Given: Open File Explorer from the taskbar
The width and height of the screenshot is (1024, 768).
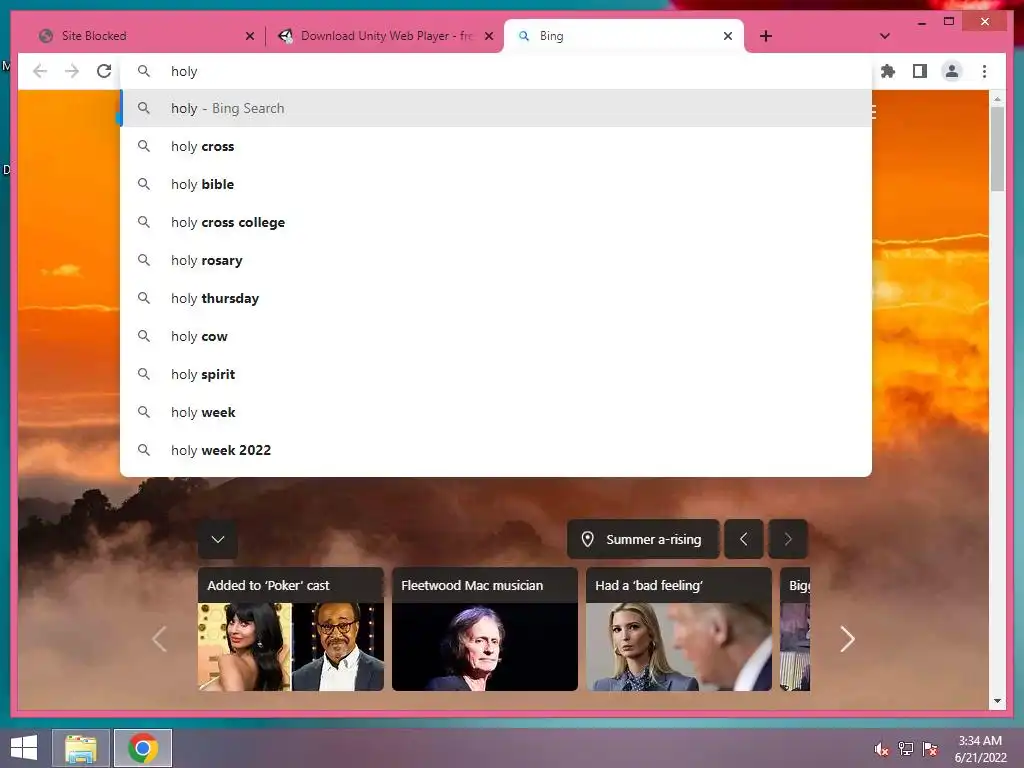Looking at the screenshot, I should 80,748.
